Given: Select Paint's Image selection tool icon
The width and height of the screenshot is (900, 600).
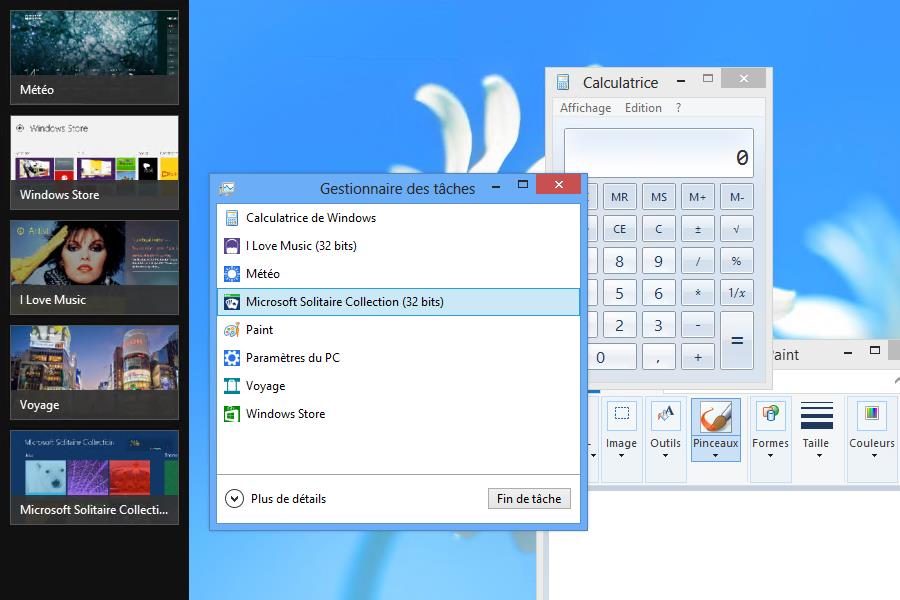Looking at the screenshot, I should pyautogui.click(x=622, y=413).
